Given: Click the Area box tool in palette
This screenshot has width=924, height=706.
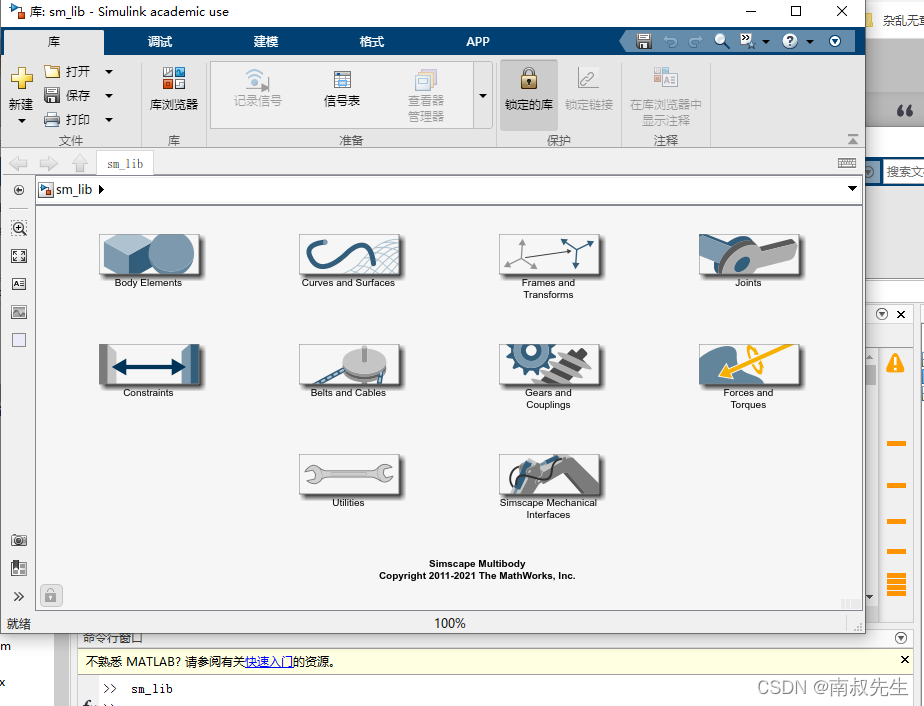Looking at the screenshot, I should (x=19, y=340).
